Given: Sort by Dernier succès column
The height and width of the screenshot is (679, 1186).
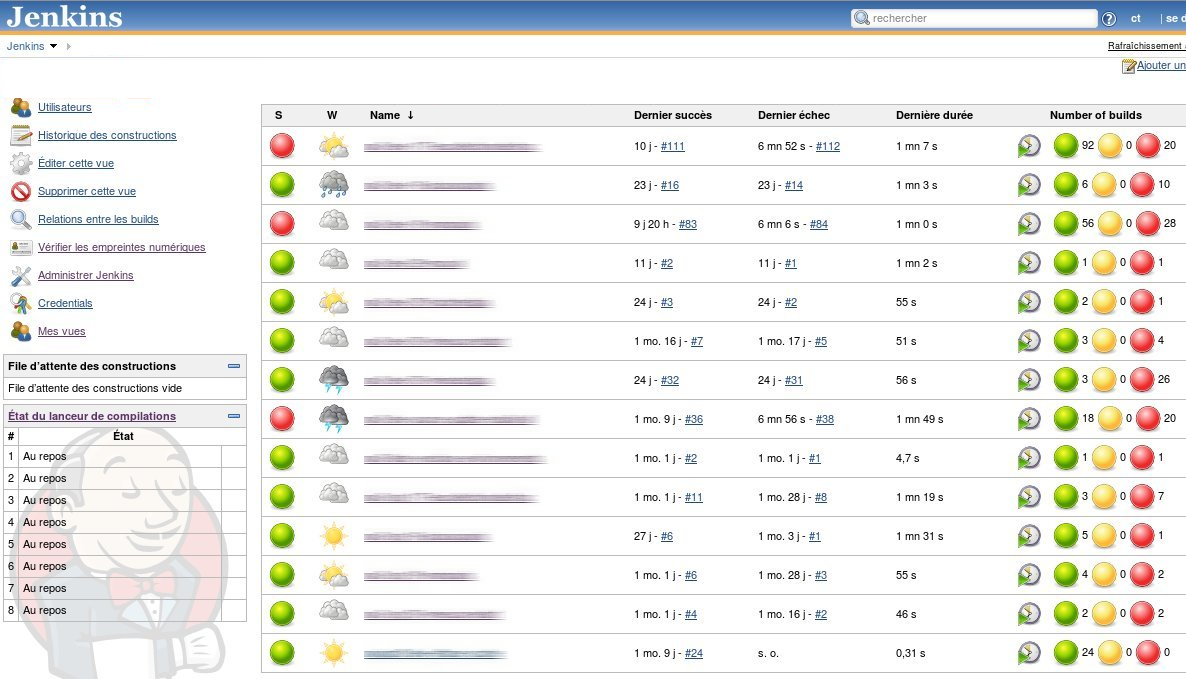Looking at the screenshot, I should point(672,115).
